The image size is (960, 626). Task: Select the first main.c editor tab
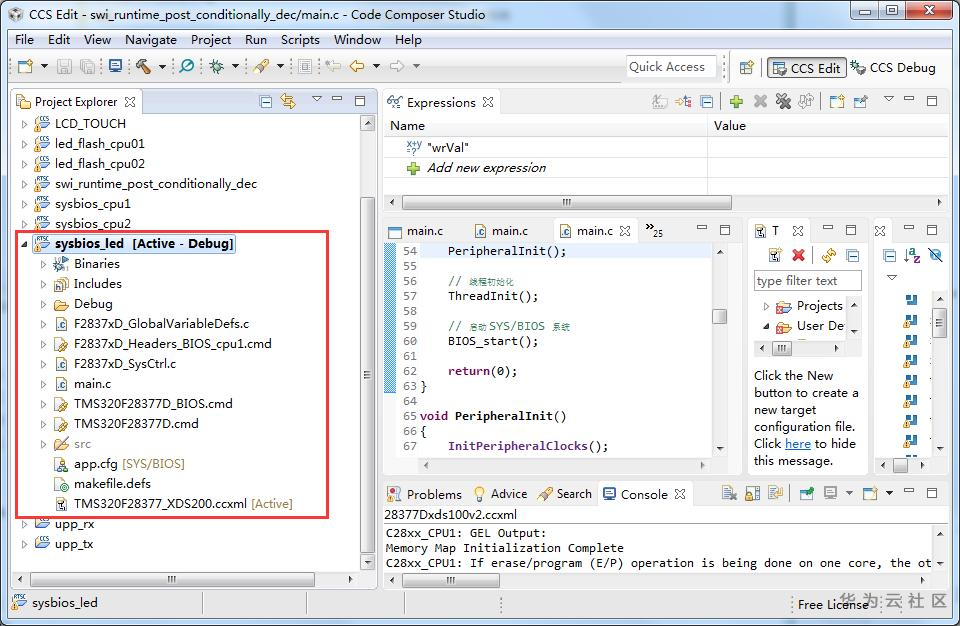pyautogui.click(x=417, y=231)
